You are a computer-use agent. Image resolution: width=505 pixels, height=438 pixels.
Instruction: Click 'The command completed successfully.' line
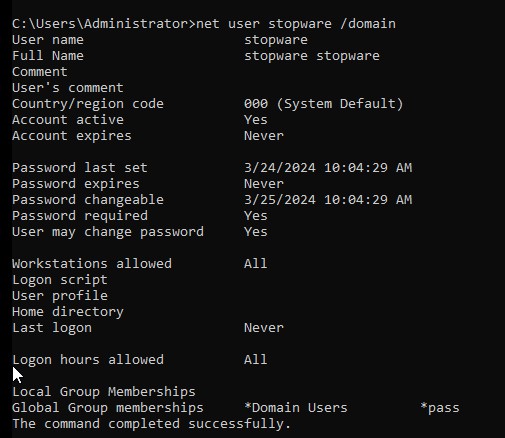point(152,424)
